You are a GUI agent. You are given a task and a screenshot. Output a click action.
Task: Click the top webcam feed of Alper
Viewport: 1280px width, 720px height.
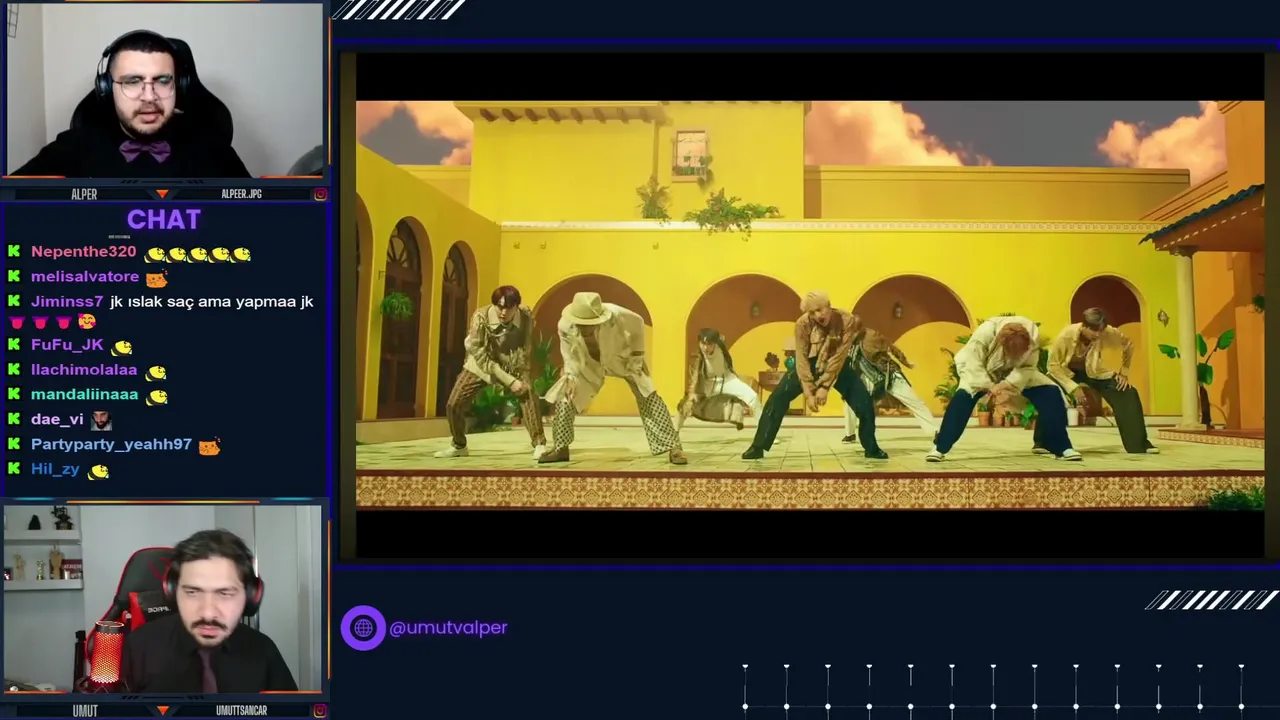[163, 92]
